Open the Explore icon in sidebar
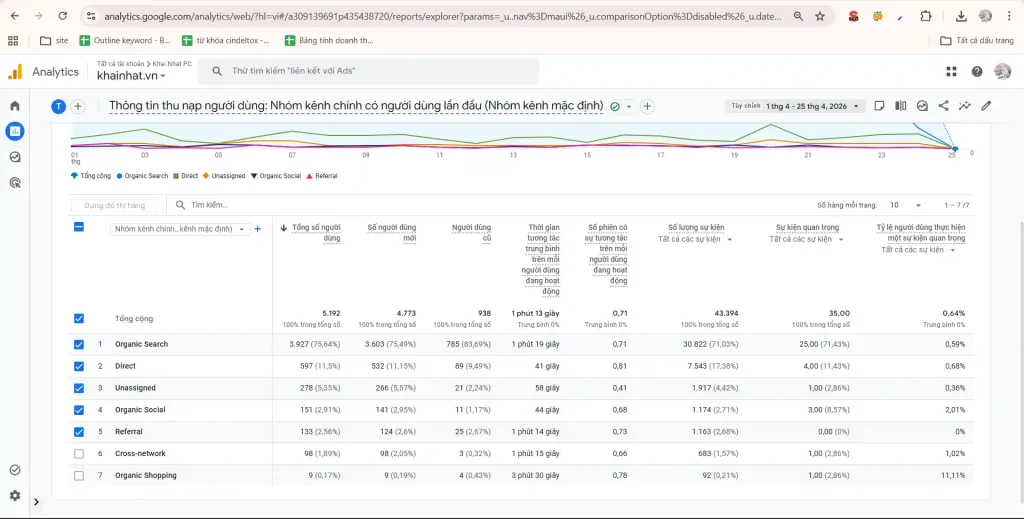 [x=15, y=157]
